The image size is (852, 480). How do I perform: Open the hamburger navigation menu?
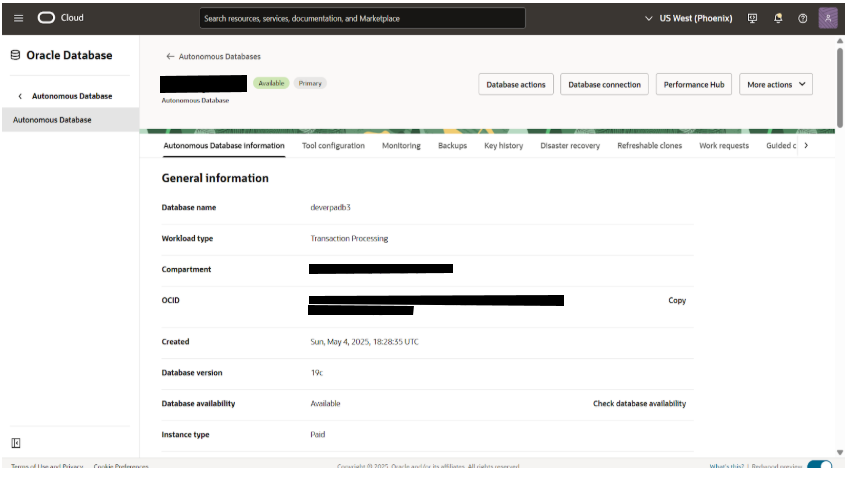click(18, 18)
